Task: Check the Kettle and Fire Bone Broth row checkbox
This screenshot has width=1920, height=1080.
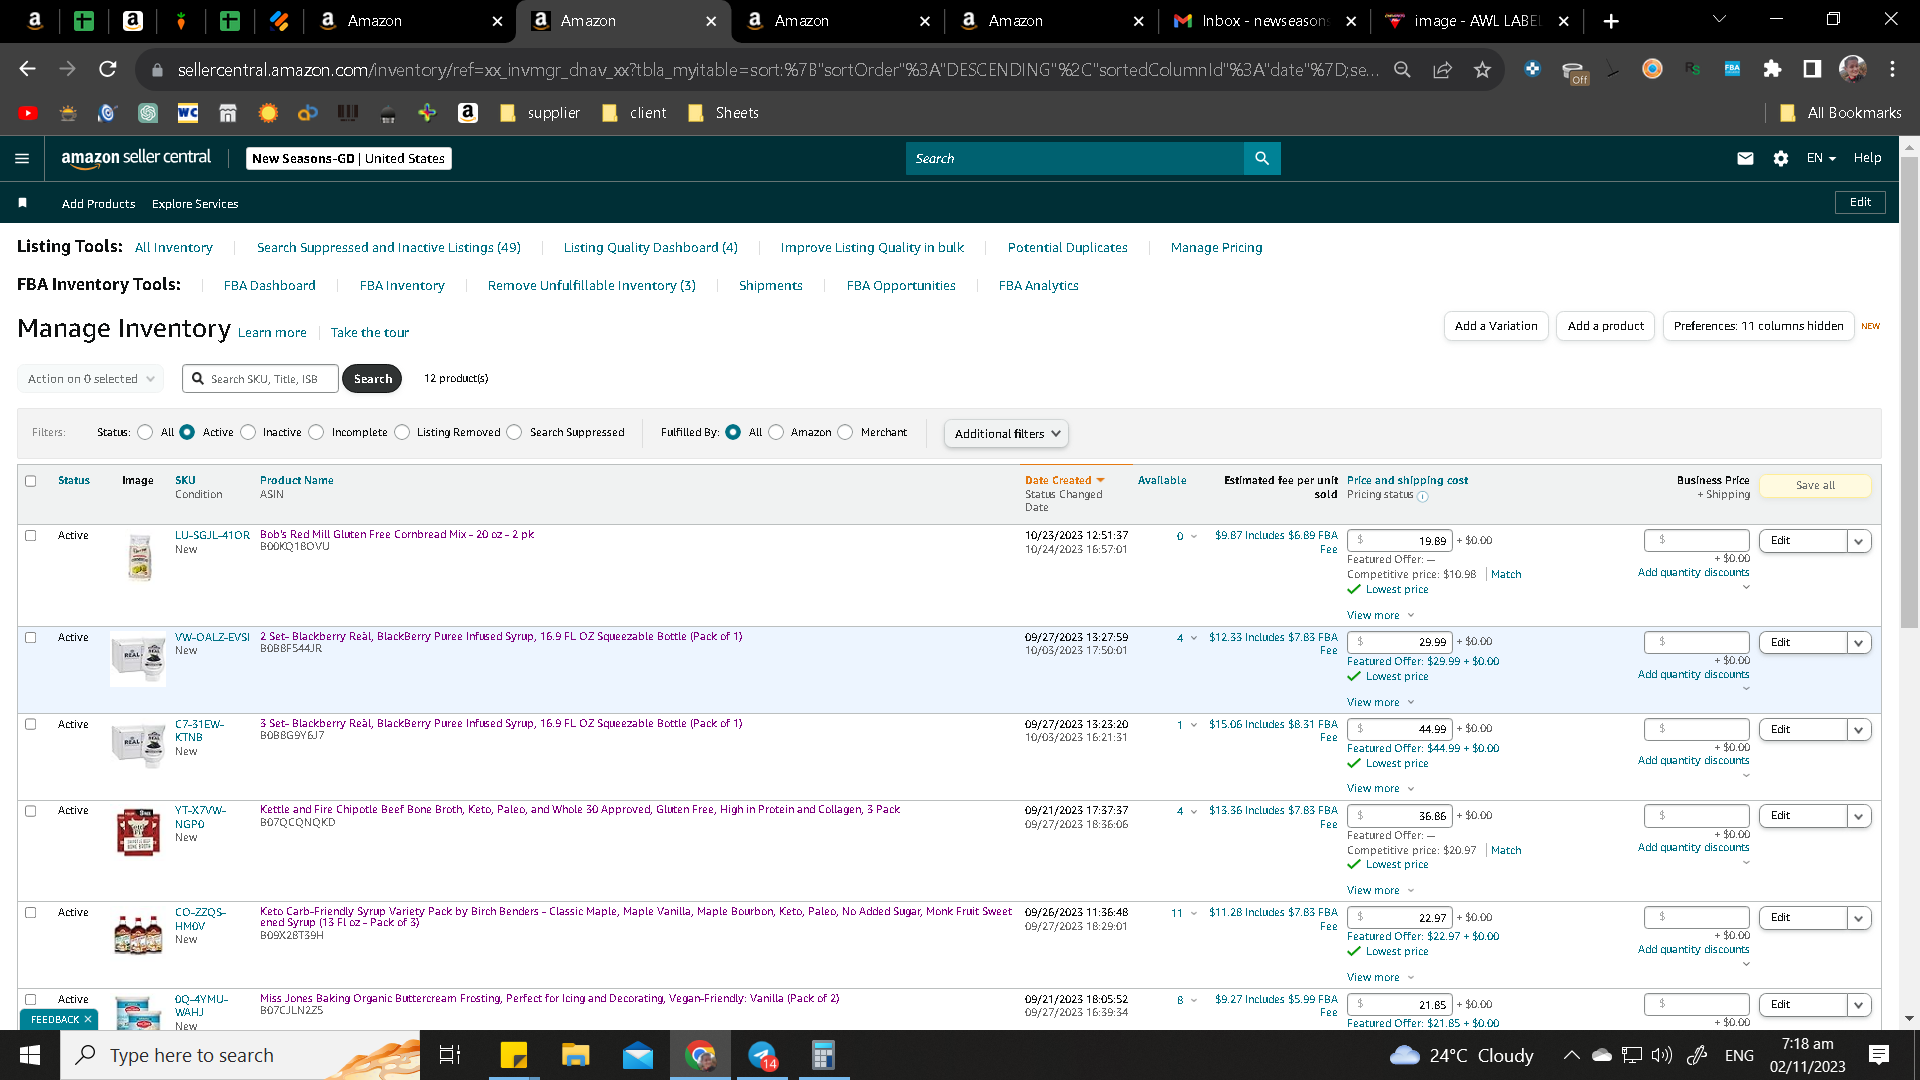Action: (31, 811)
